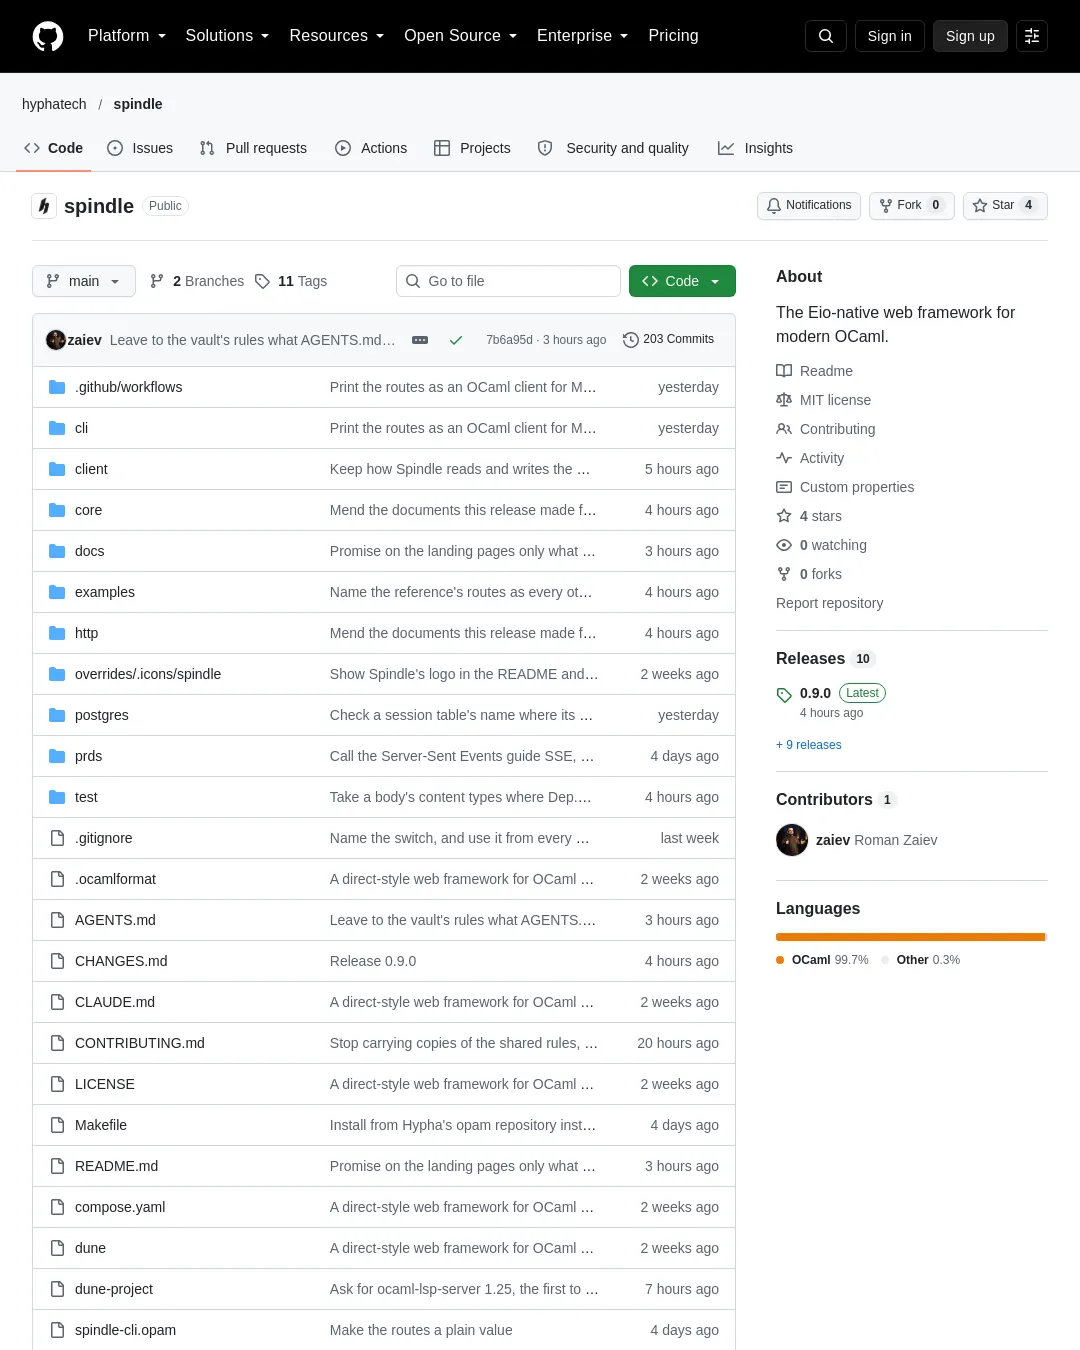Click the file icon next to .gitignore
Viewport: 1080px width, 1350px height.
point(57,838)
